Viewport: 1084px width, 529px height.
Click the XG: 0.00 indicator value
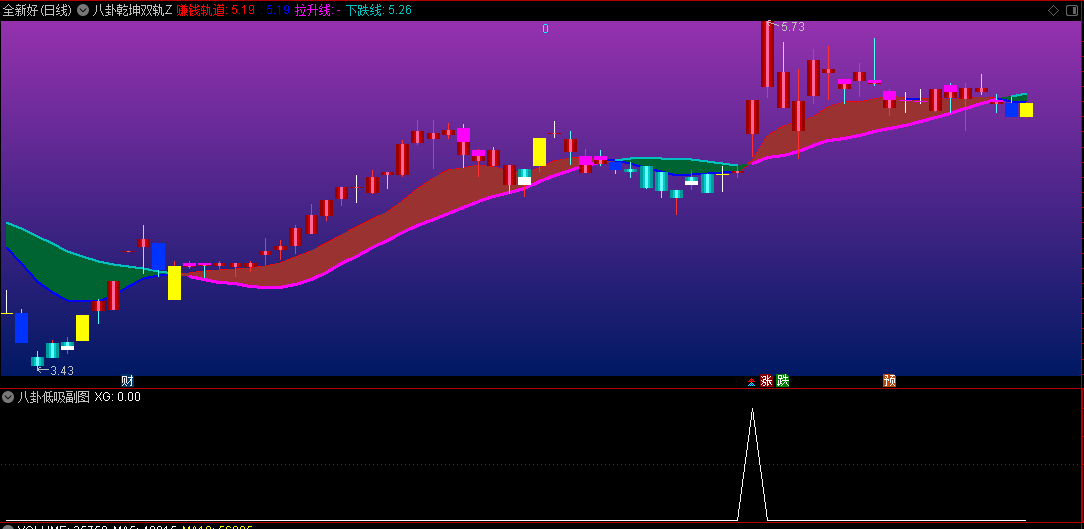point(118,397)
